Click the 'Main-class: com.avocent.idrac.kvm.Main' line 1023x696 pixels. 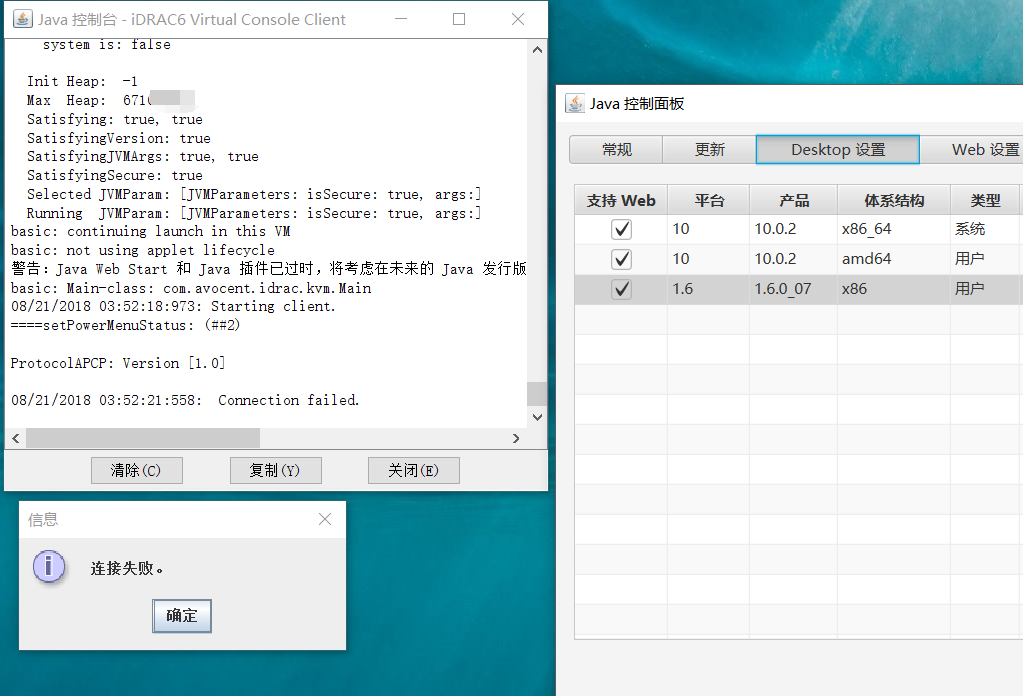pyautogui.click(x=191, y=288)
